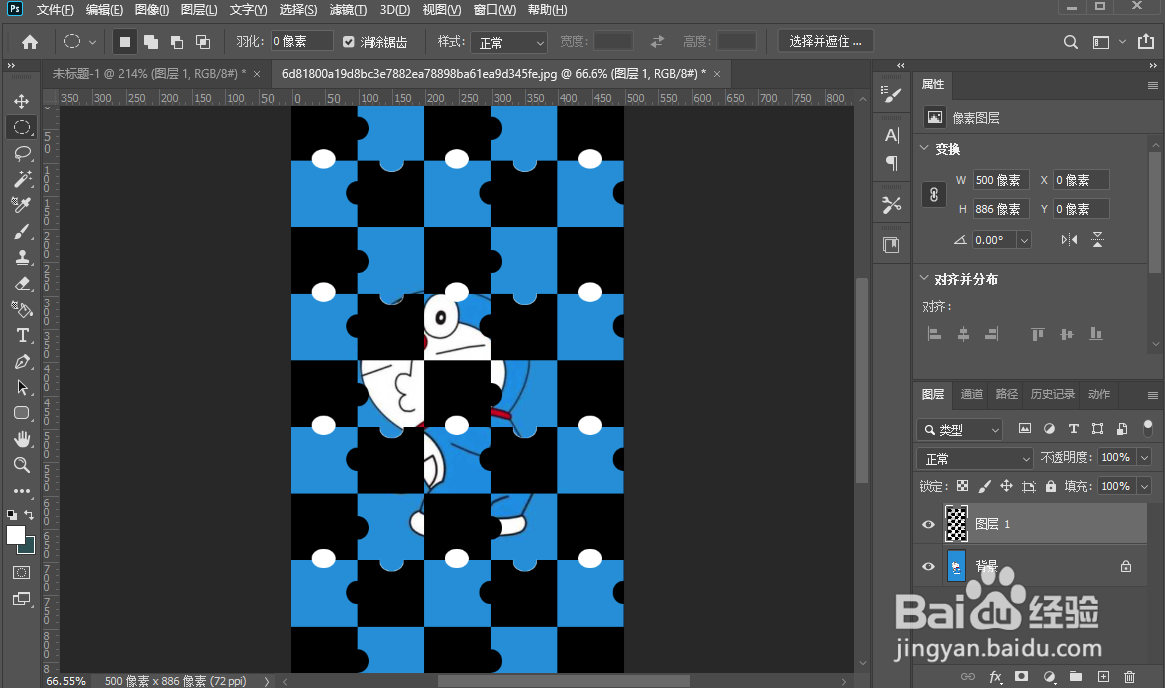Select the Eraser tool

pos(22,283)
